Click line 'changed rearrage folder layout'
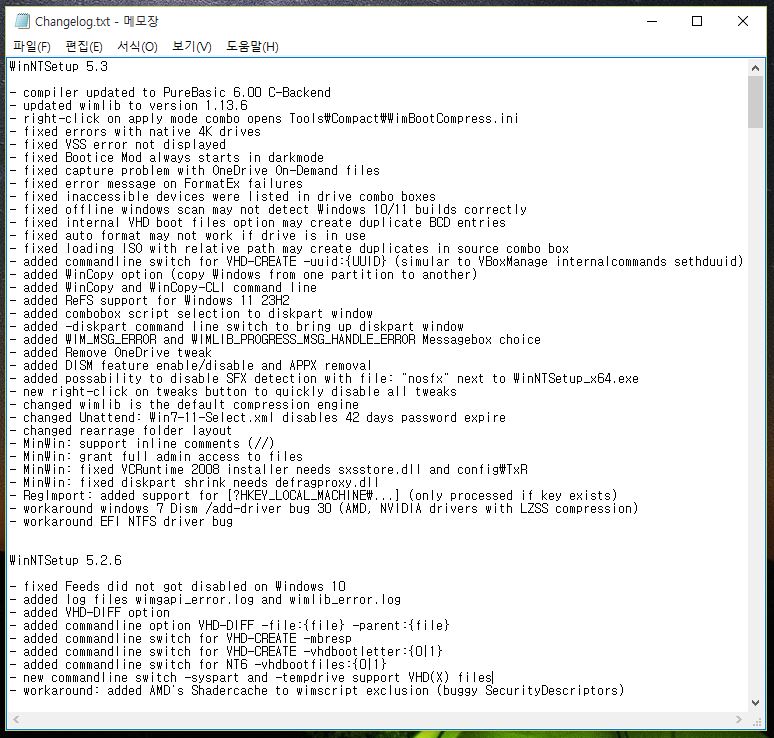774x738 pixels. pos(121,430)
